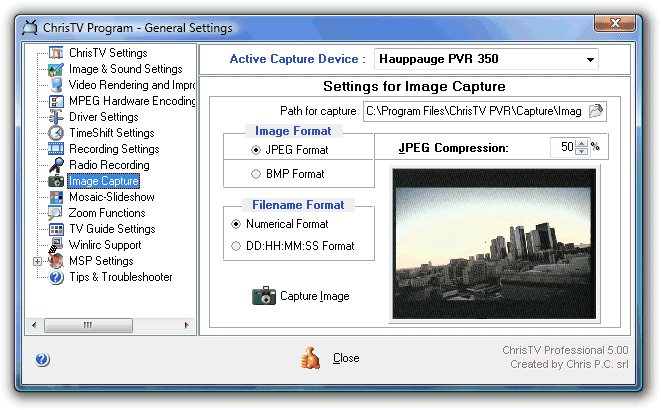Open Radio Recording microphone icon
The width and height of the screenshot is (661, 410).
tap(56, 165)
